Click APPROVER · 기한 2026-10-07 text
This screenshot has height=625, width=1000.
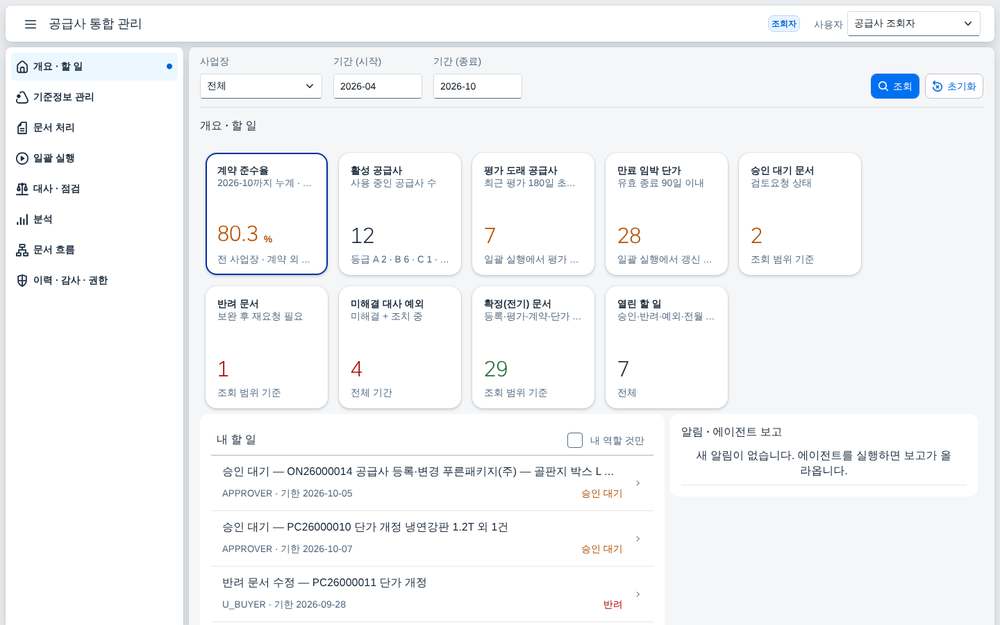(287, 549)
